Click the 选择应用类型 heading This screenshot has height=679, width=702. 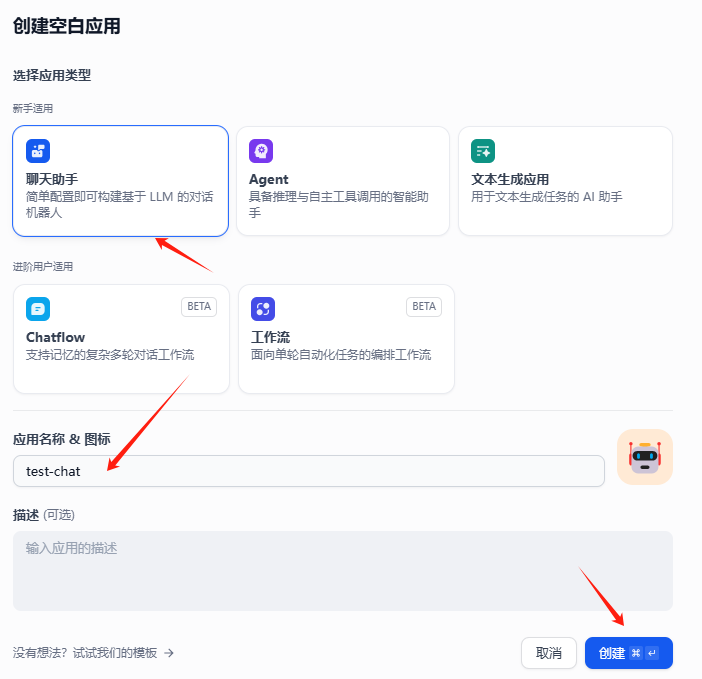52,75
